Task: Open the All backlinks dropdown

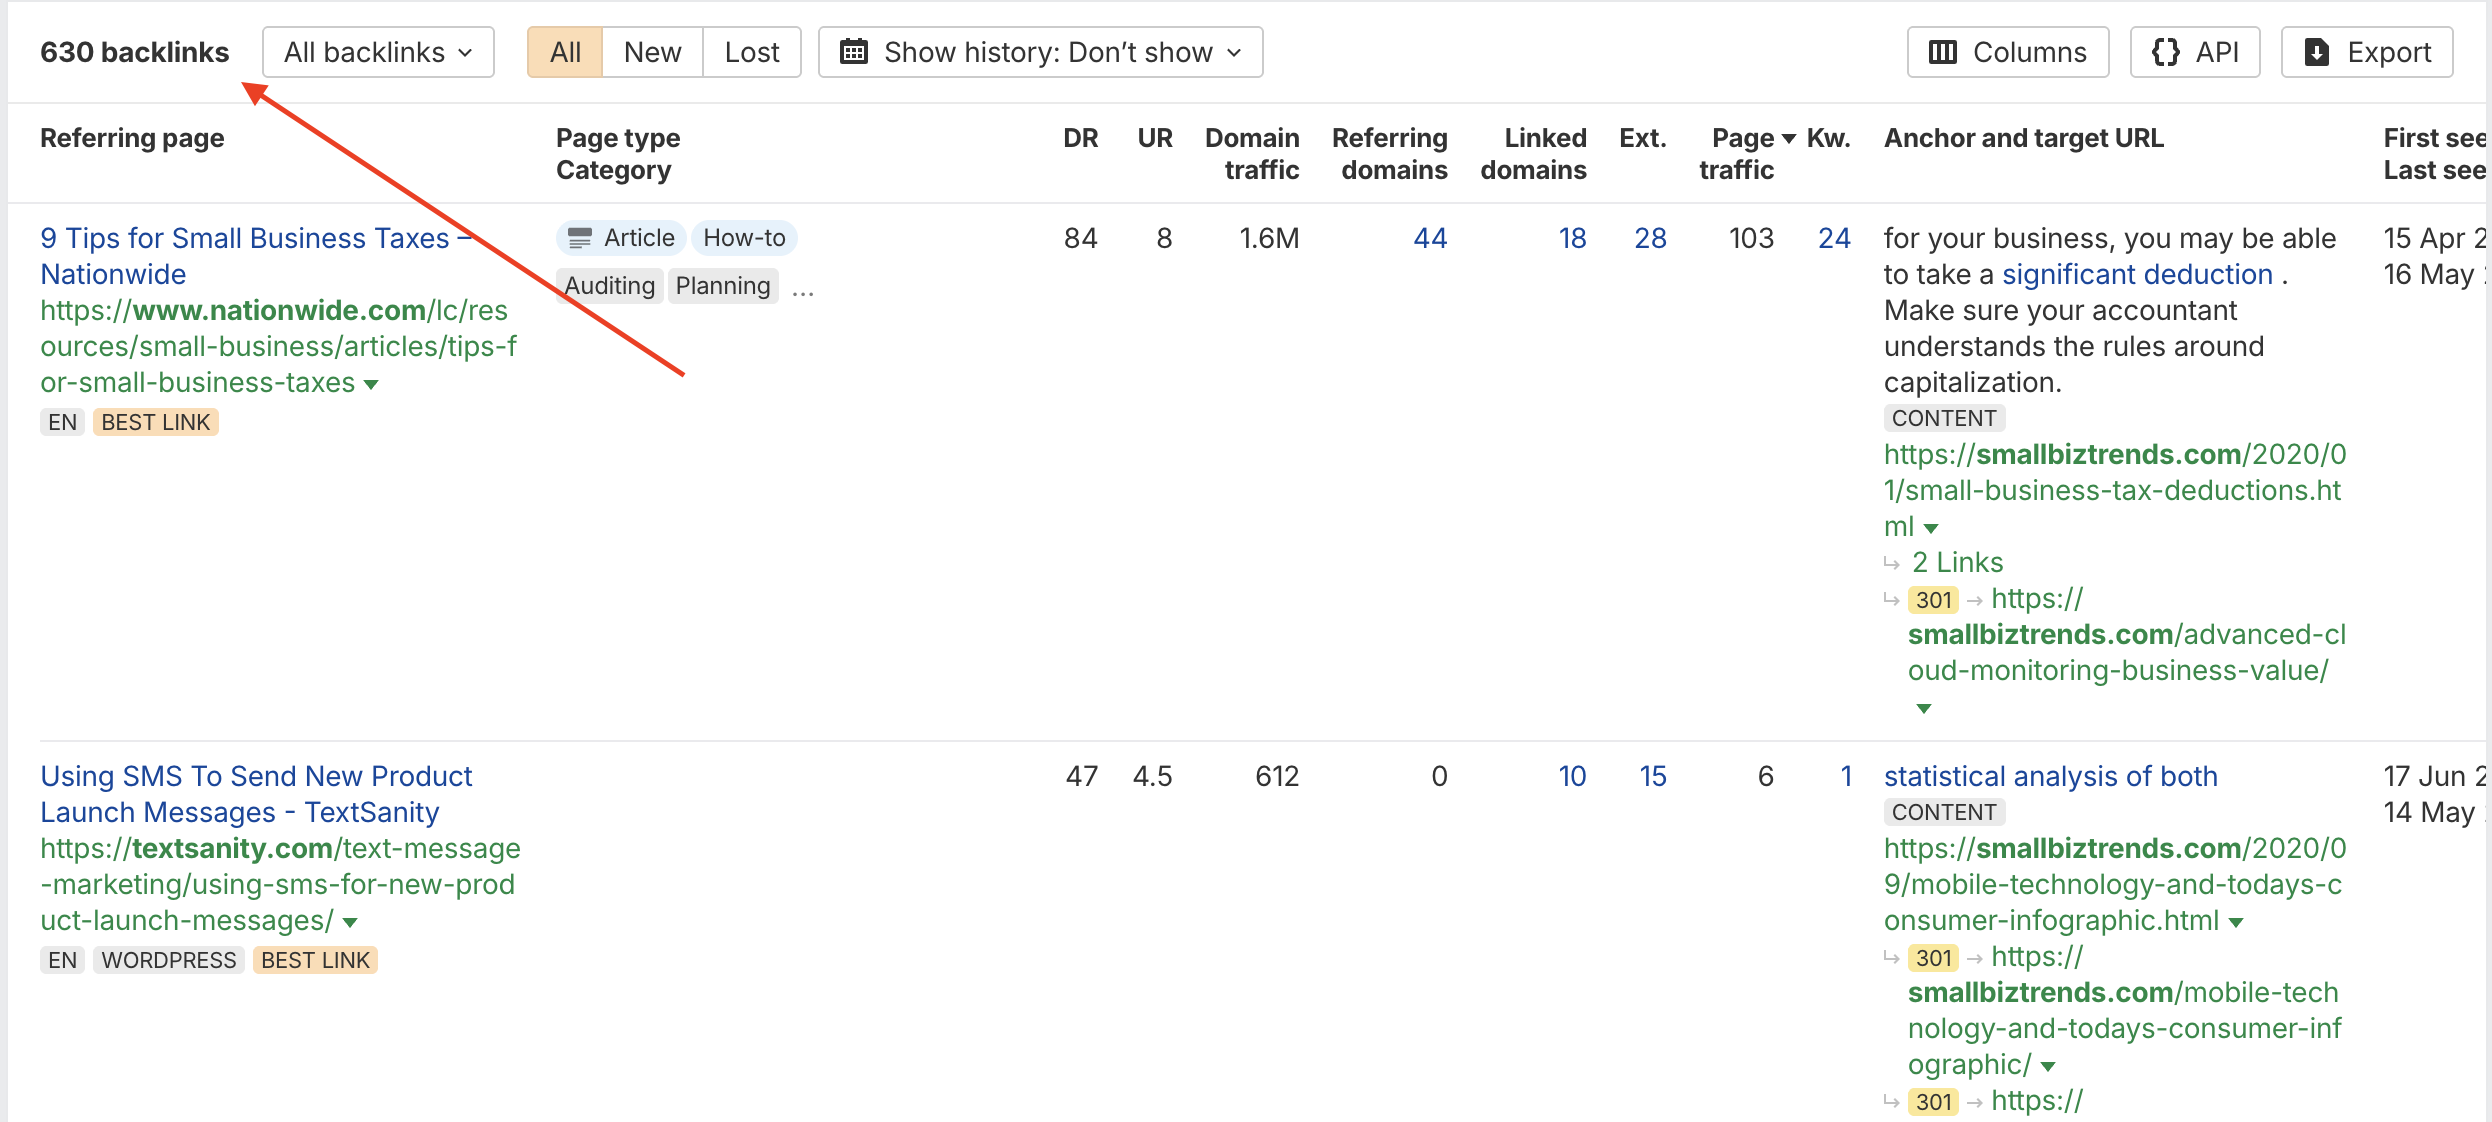Action: point(378,52)
